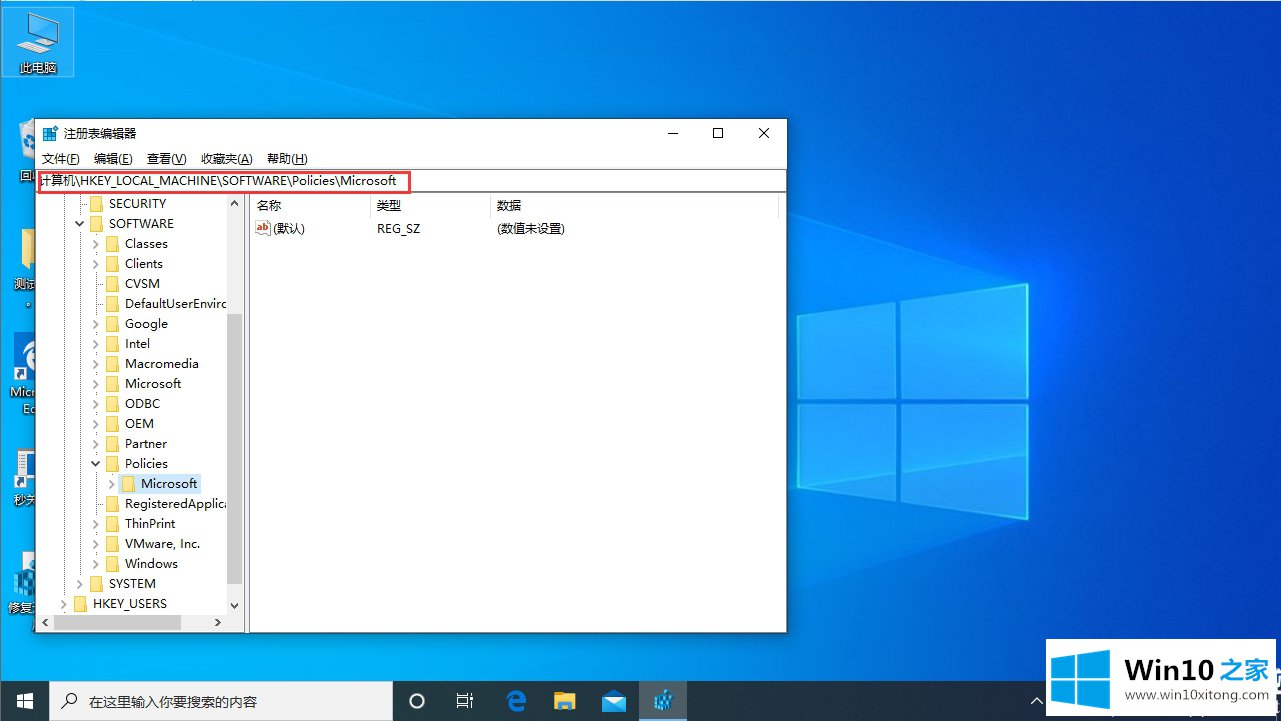Open File Explorer from taskbar
The height and width of the screenshot is (721, 1281).
(565, 701)
